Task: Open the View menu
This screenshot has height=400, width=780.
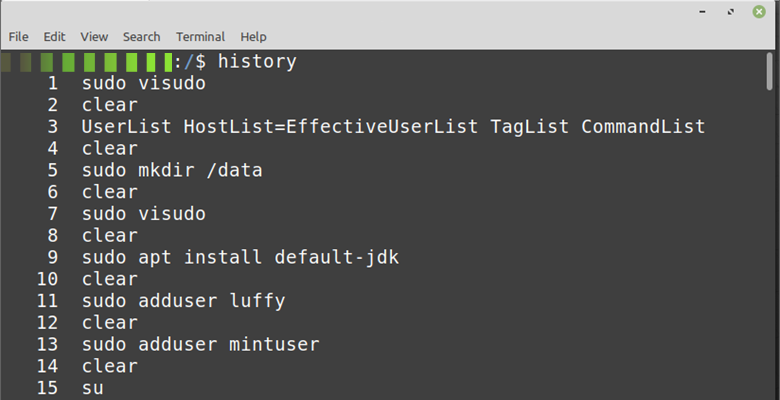Action: (x=94, y=37)
